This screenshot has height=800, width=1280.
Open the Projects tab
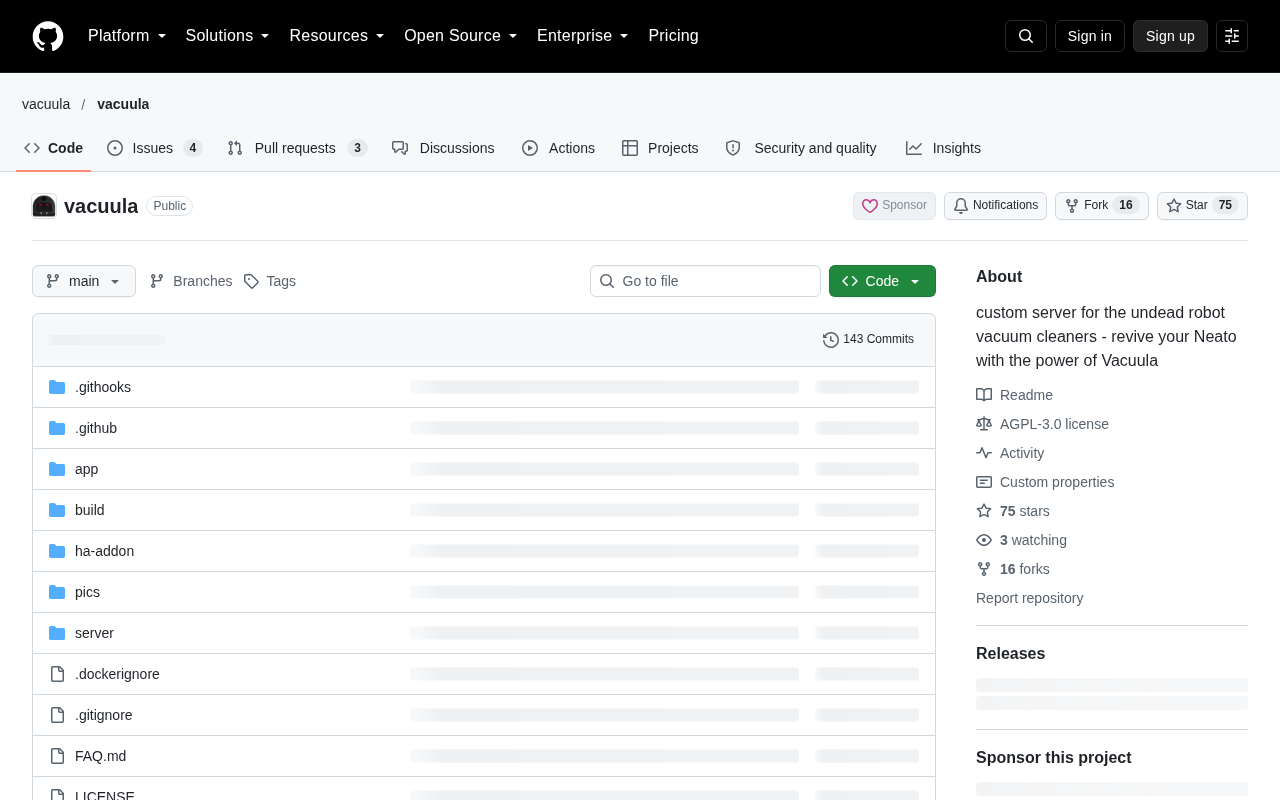pyautogui.click(x=660, y=148)
